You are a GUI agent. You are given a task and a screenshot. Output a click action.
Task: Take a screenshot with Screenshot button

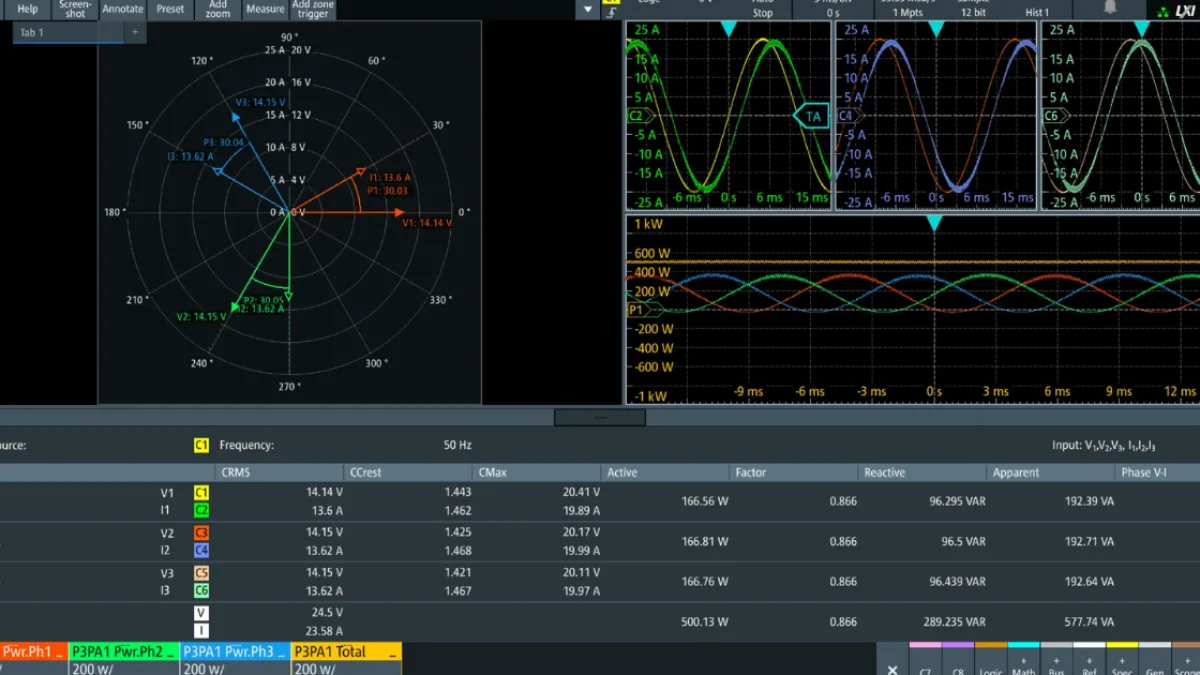[75, 9]
